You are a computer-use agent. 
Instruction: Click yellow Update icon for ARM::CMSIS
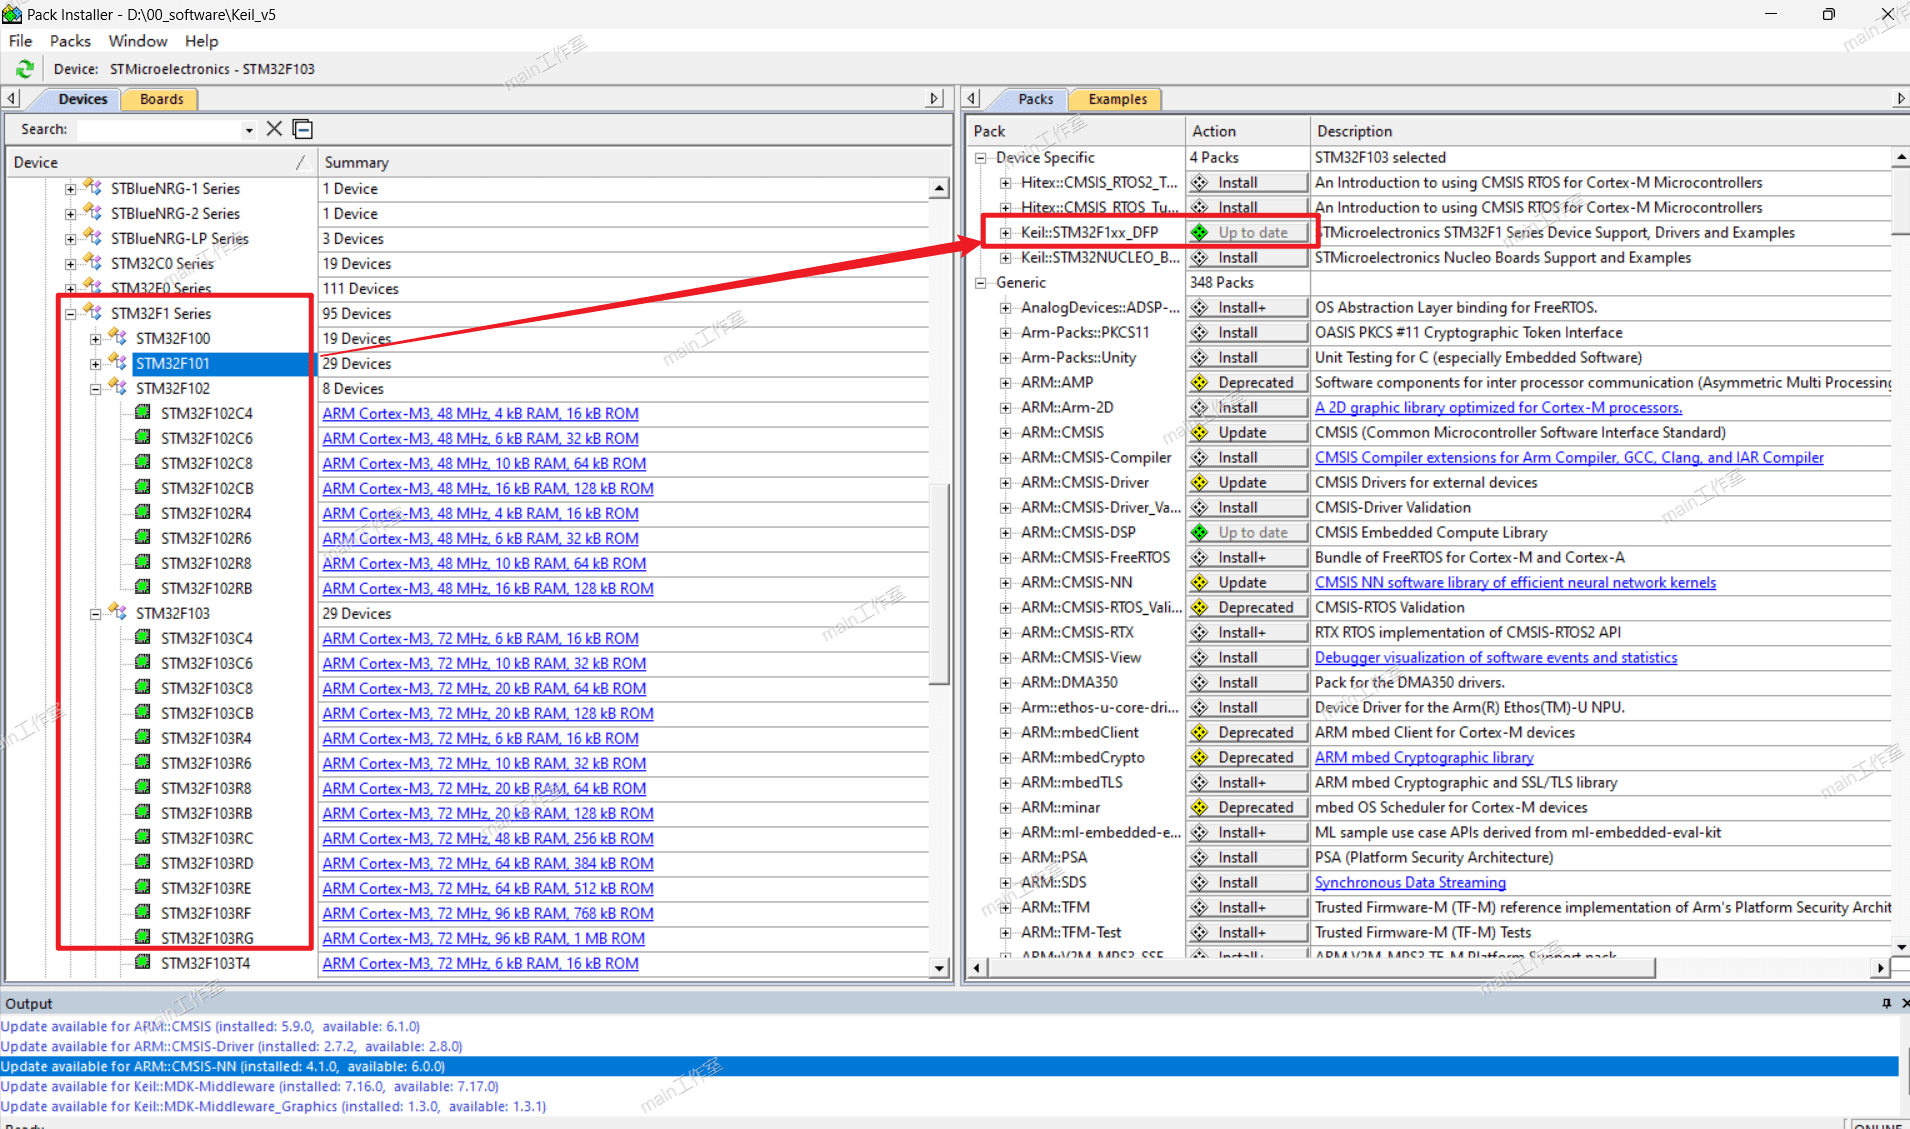(x=1200, y=432)
